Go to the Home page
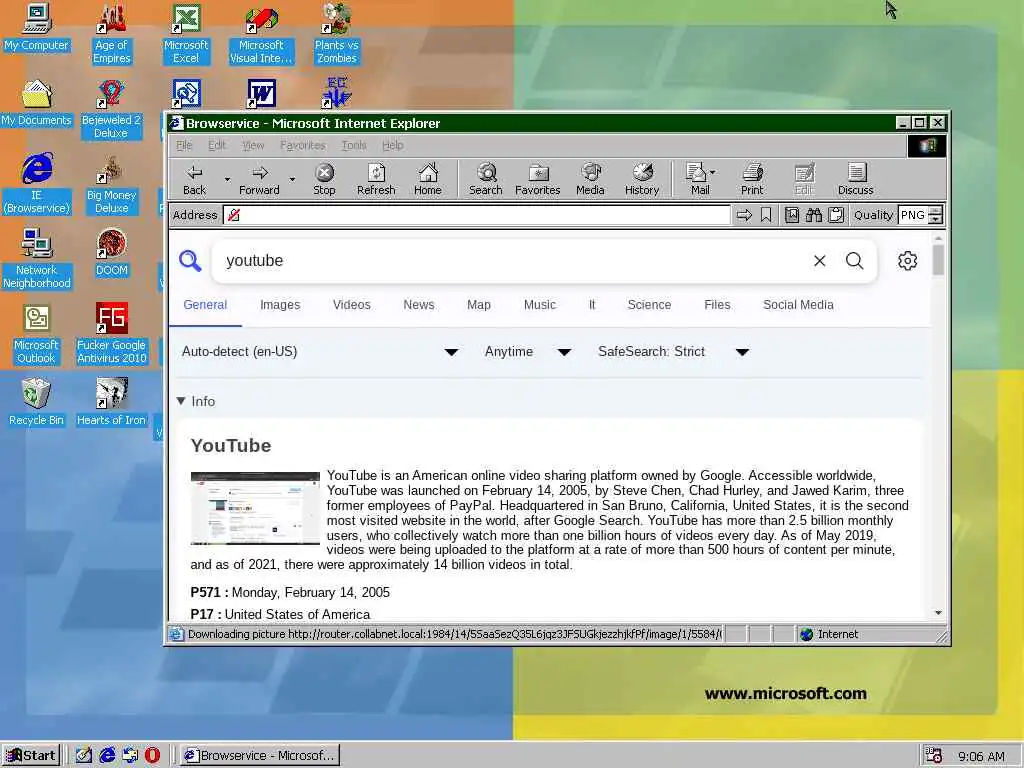Image resolution: width=1024 pixels, height=768 pixels. coord(428,180)
